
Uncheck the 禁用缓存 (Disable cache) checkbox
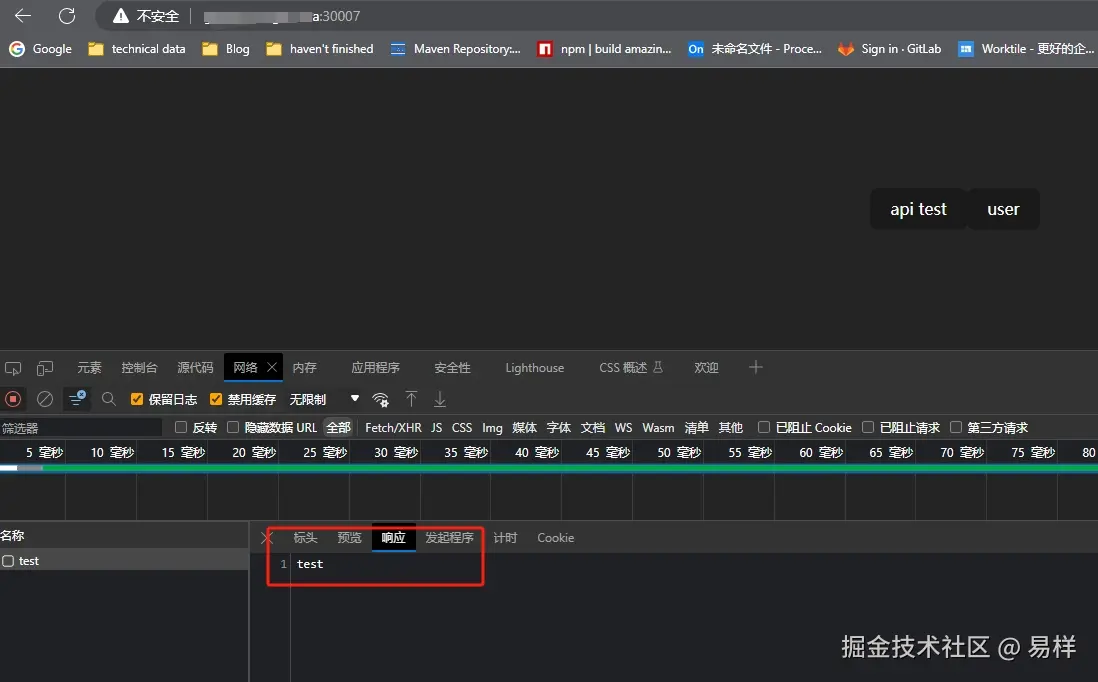point(216,399)
